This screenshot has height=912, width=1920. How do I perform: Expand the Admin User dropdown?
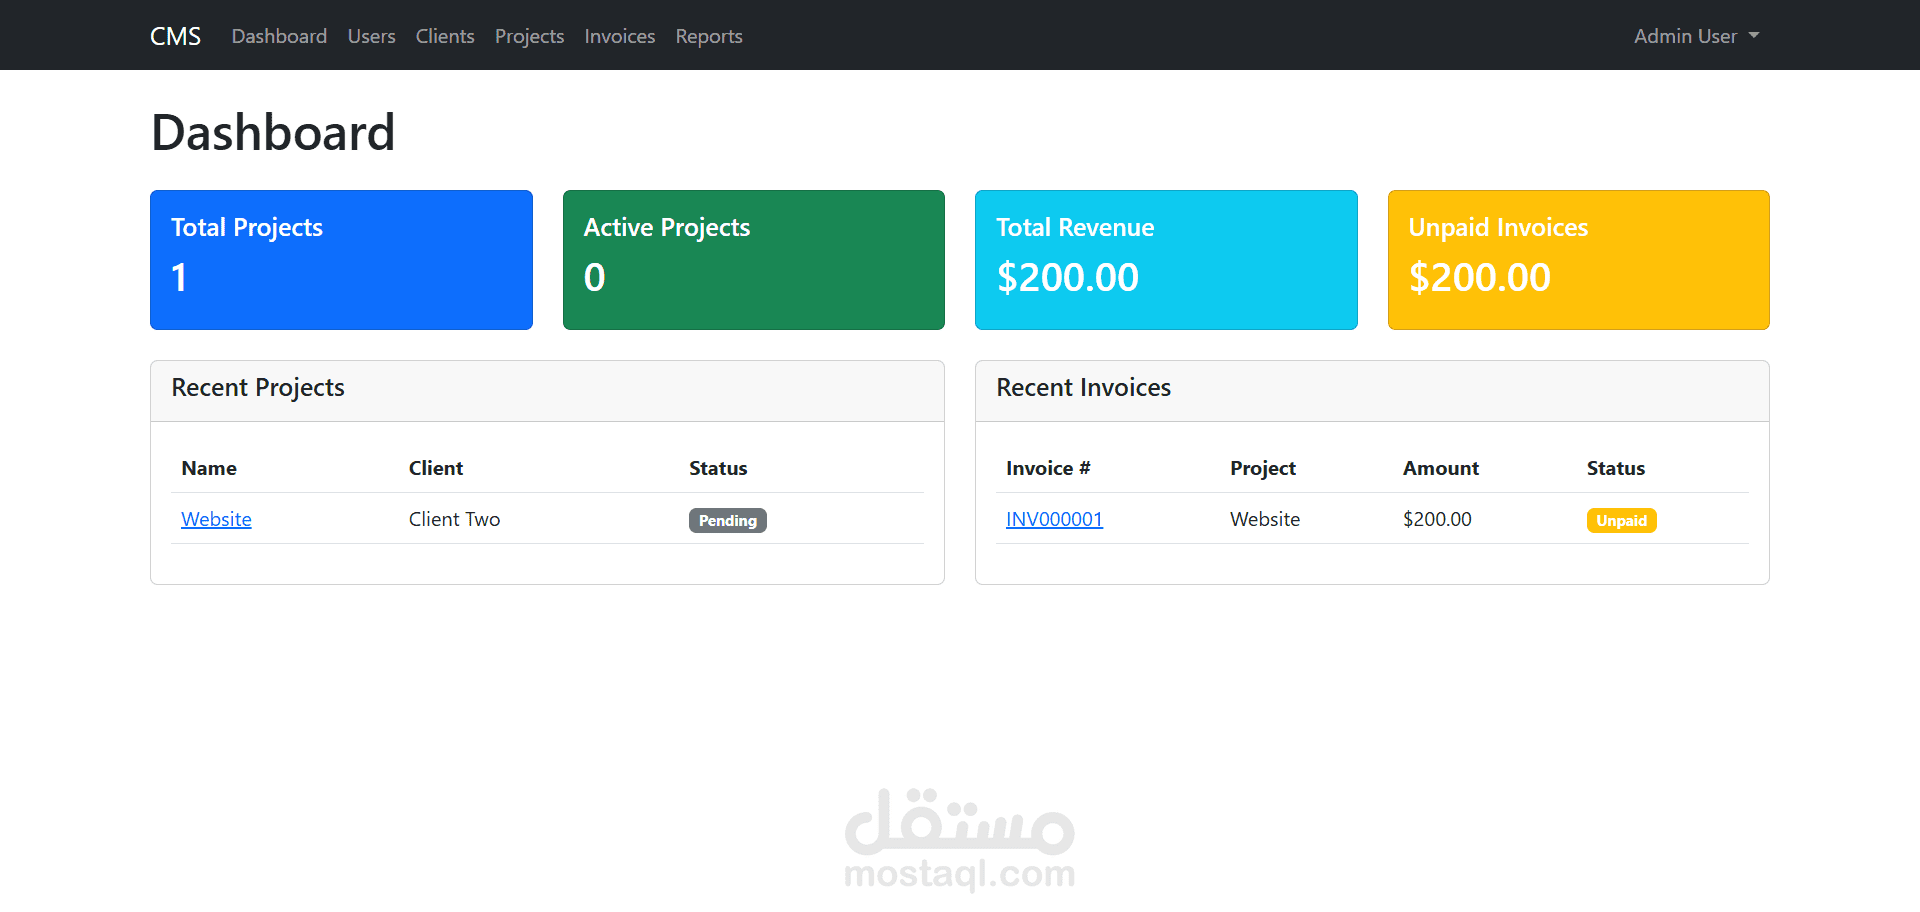[1694, 36]
